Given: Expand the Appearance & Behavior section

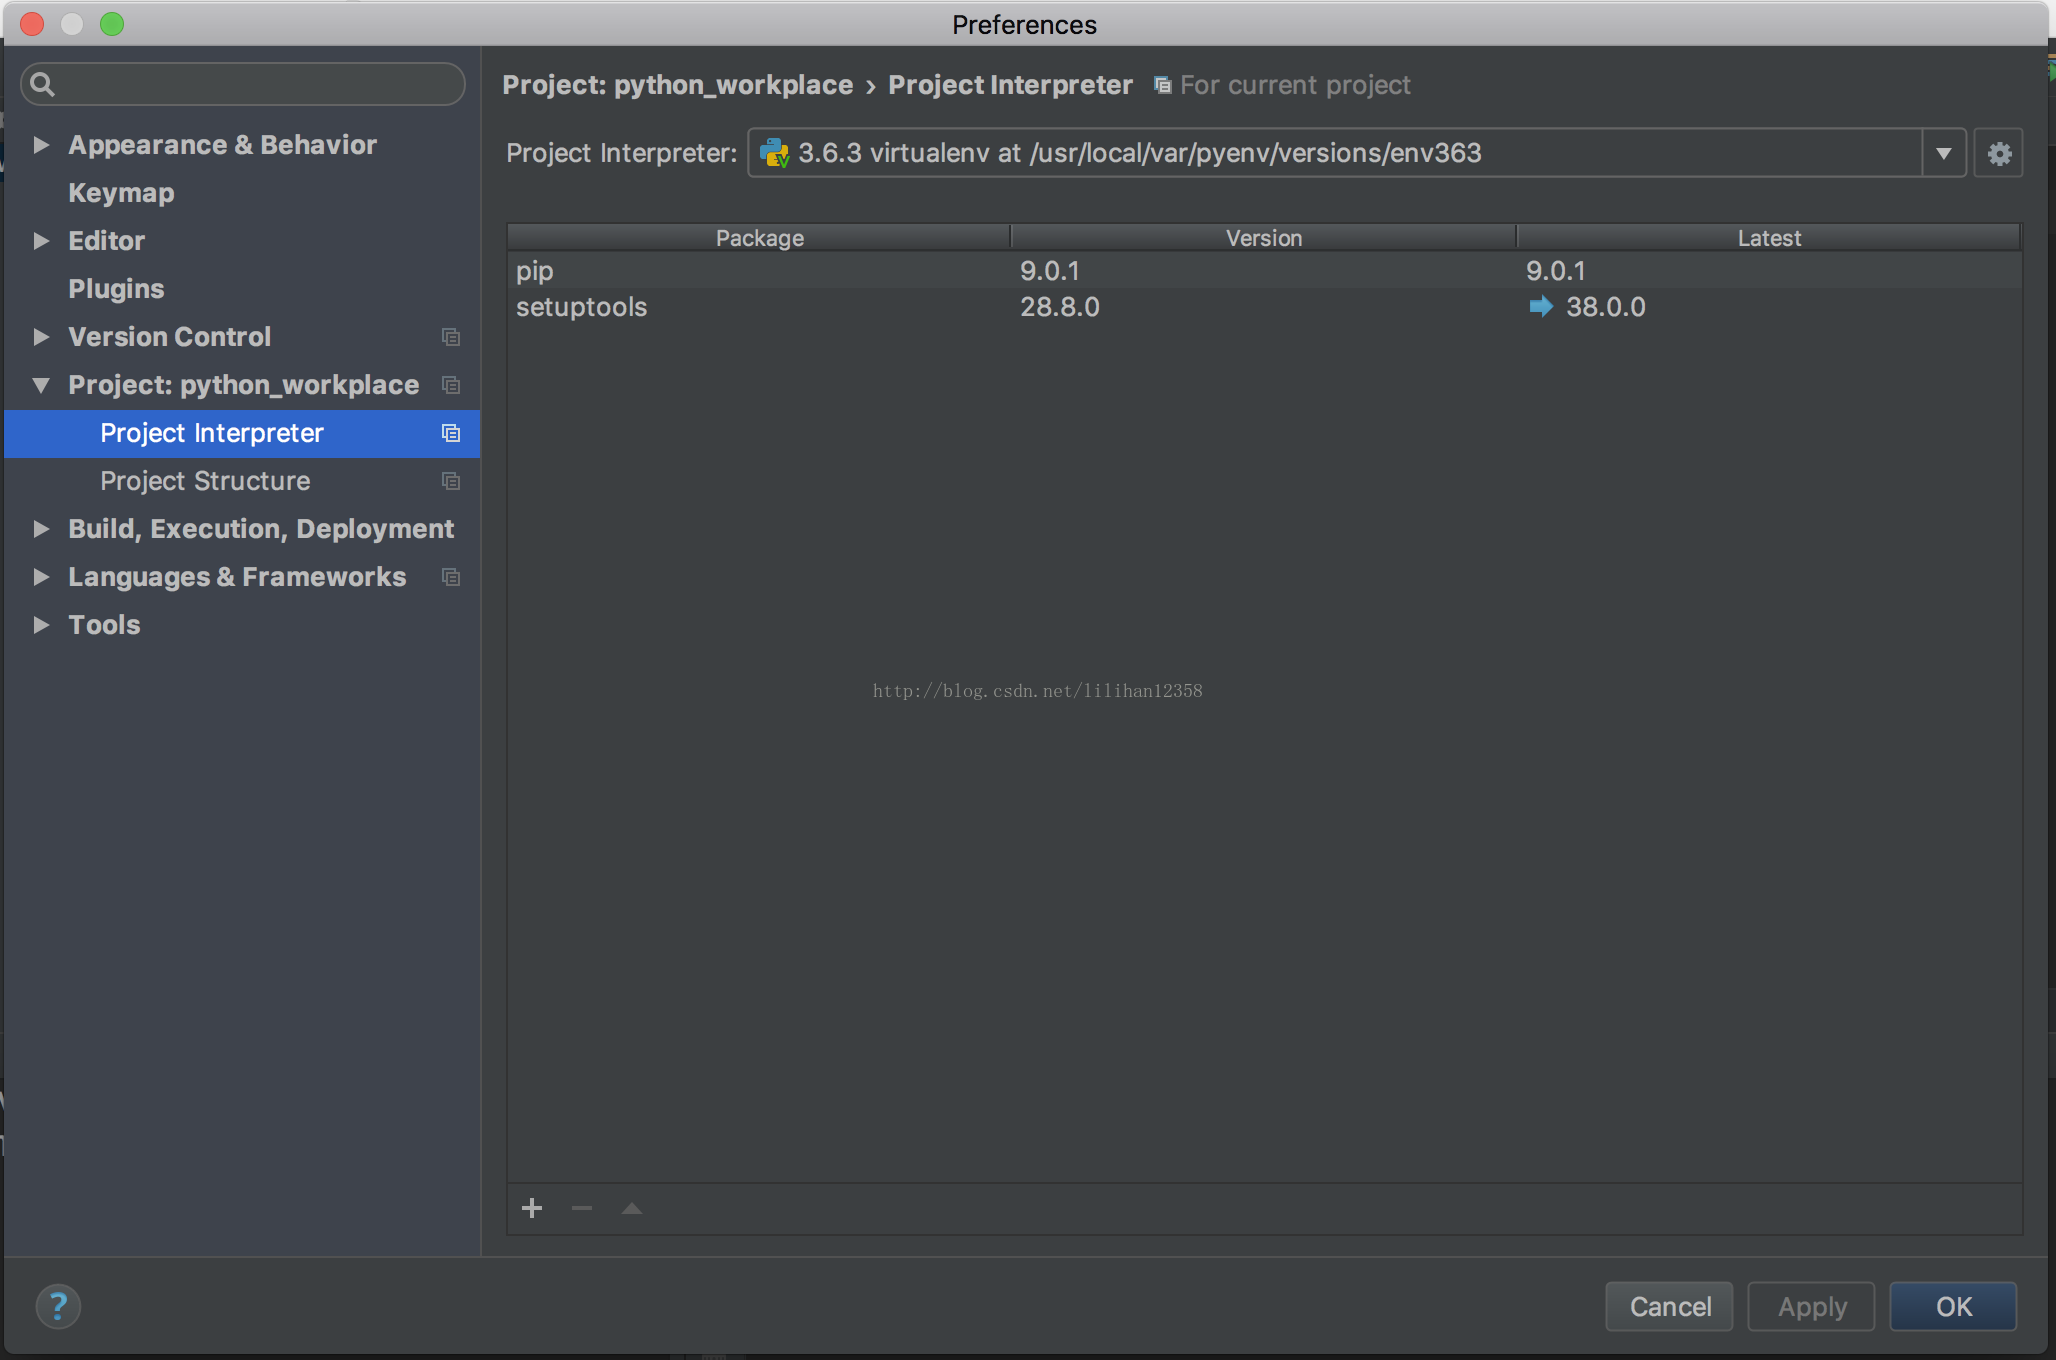Looking at the screenshot, I should [x=41, y=145].
